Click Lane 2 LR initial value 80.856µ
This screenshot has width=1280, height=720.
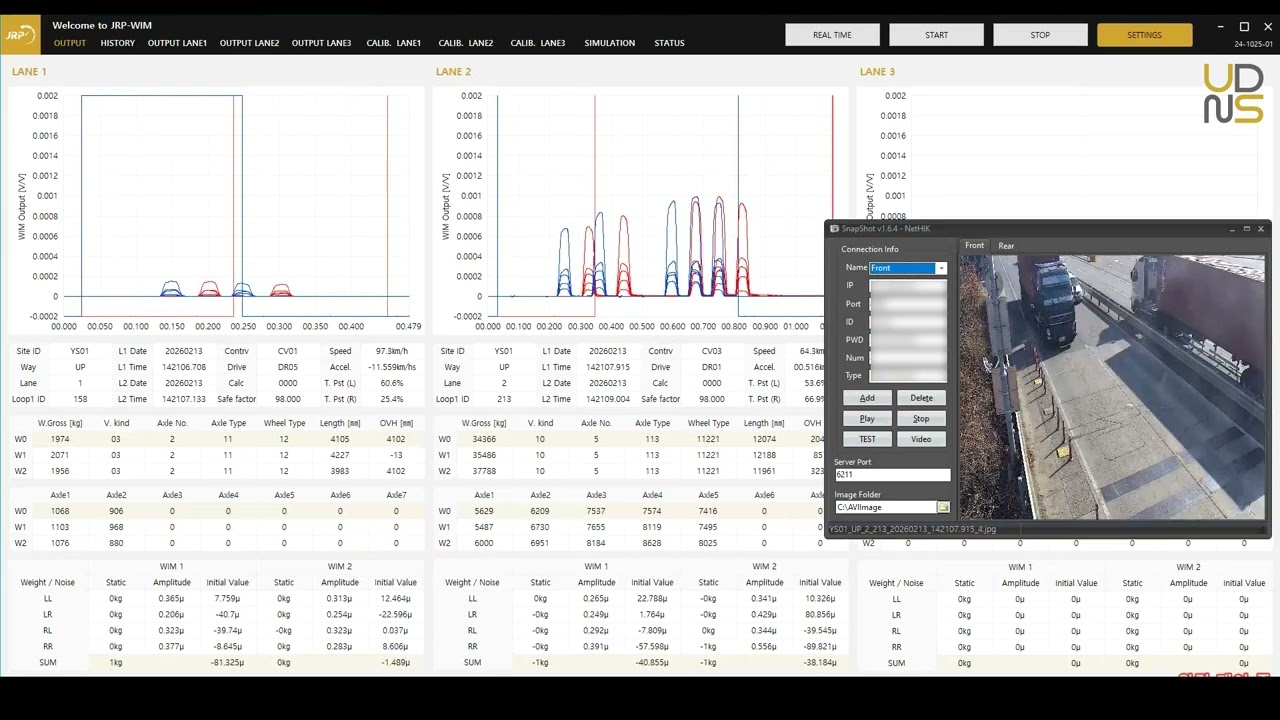820,615
